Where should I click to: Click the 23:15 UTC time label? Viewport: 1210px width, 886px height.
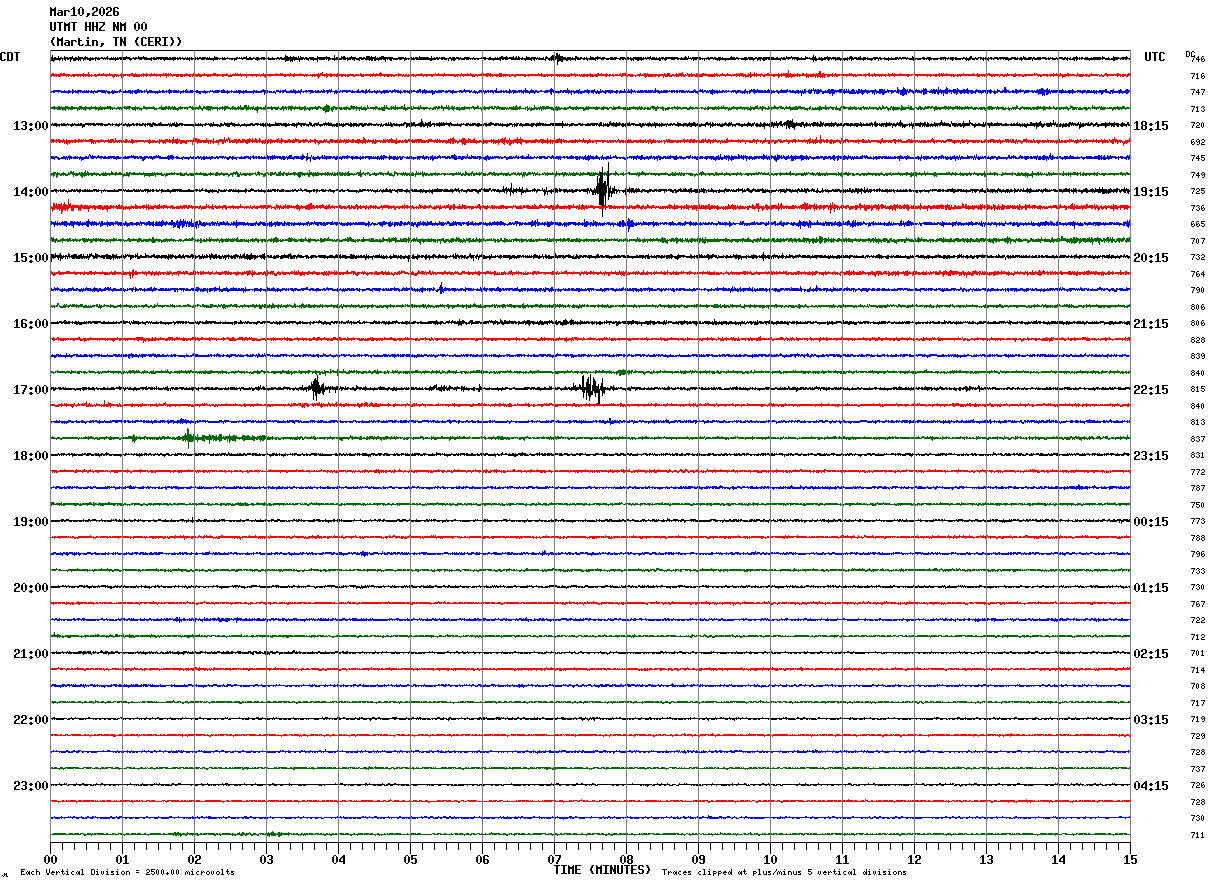(1151, 456)
